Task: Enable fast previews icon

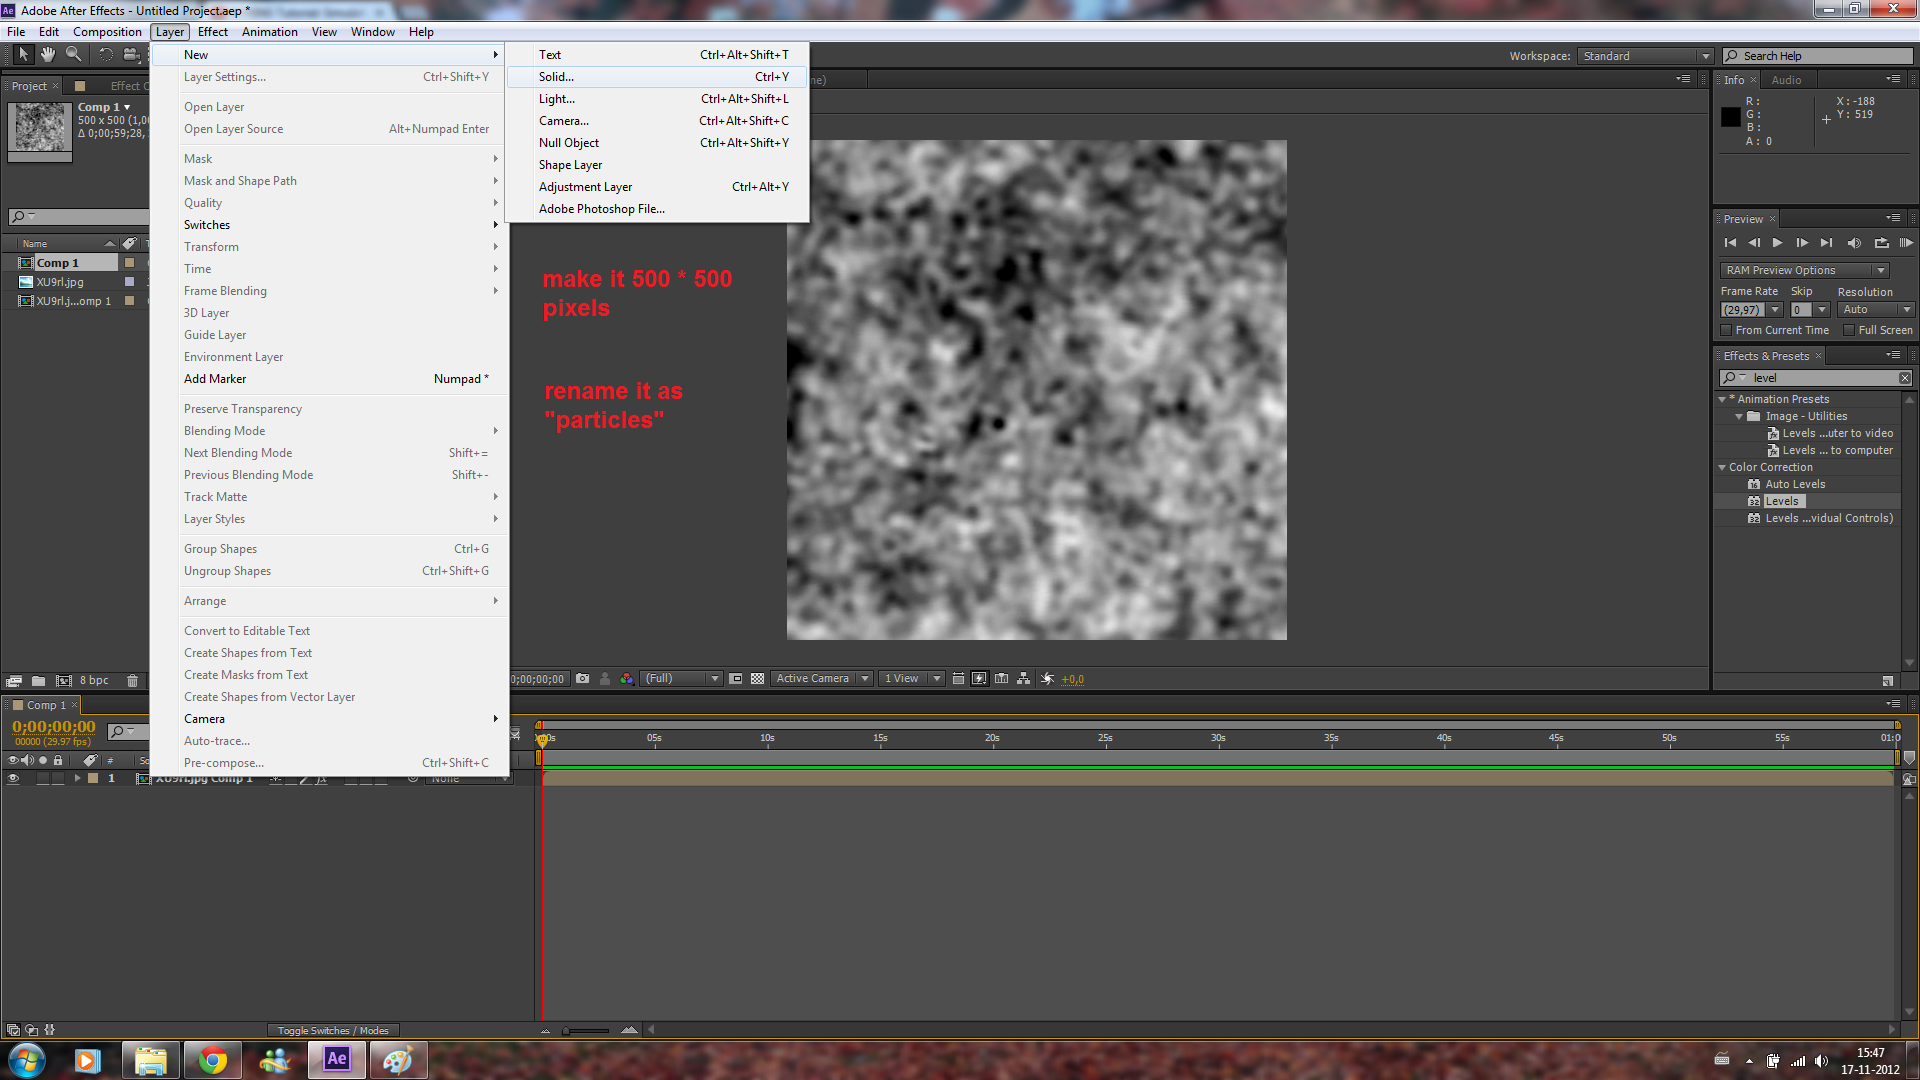Action: (x=979, y=678)
